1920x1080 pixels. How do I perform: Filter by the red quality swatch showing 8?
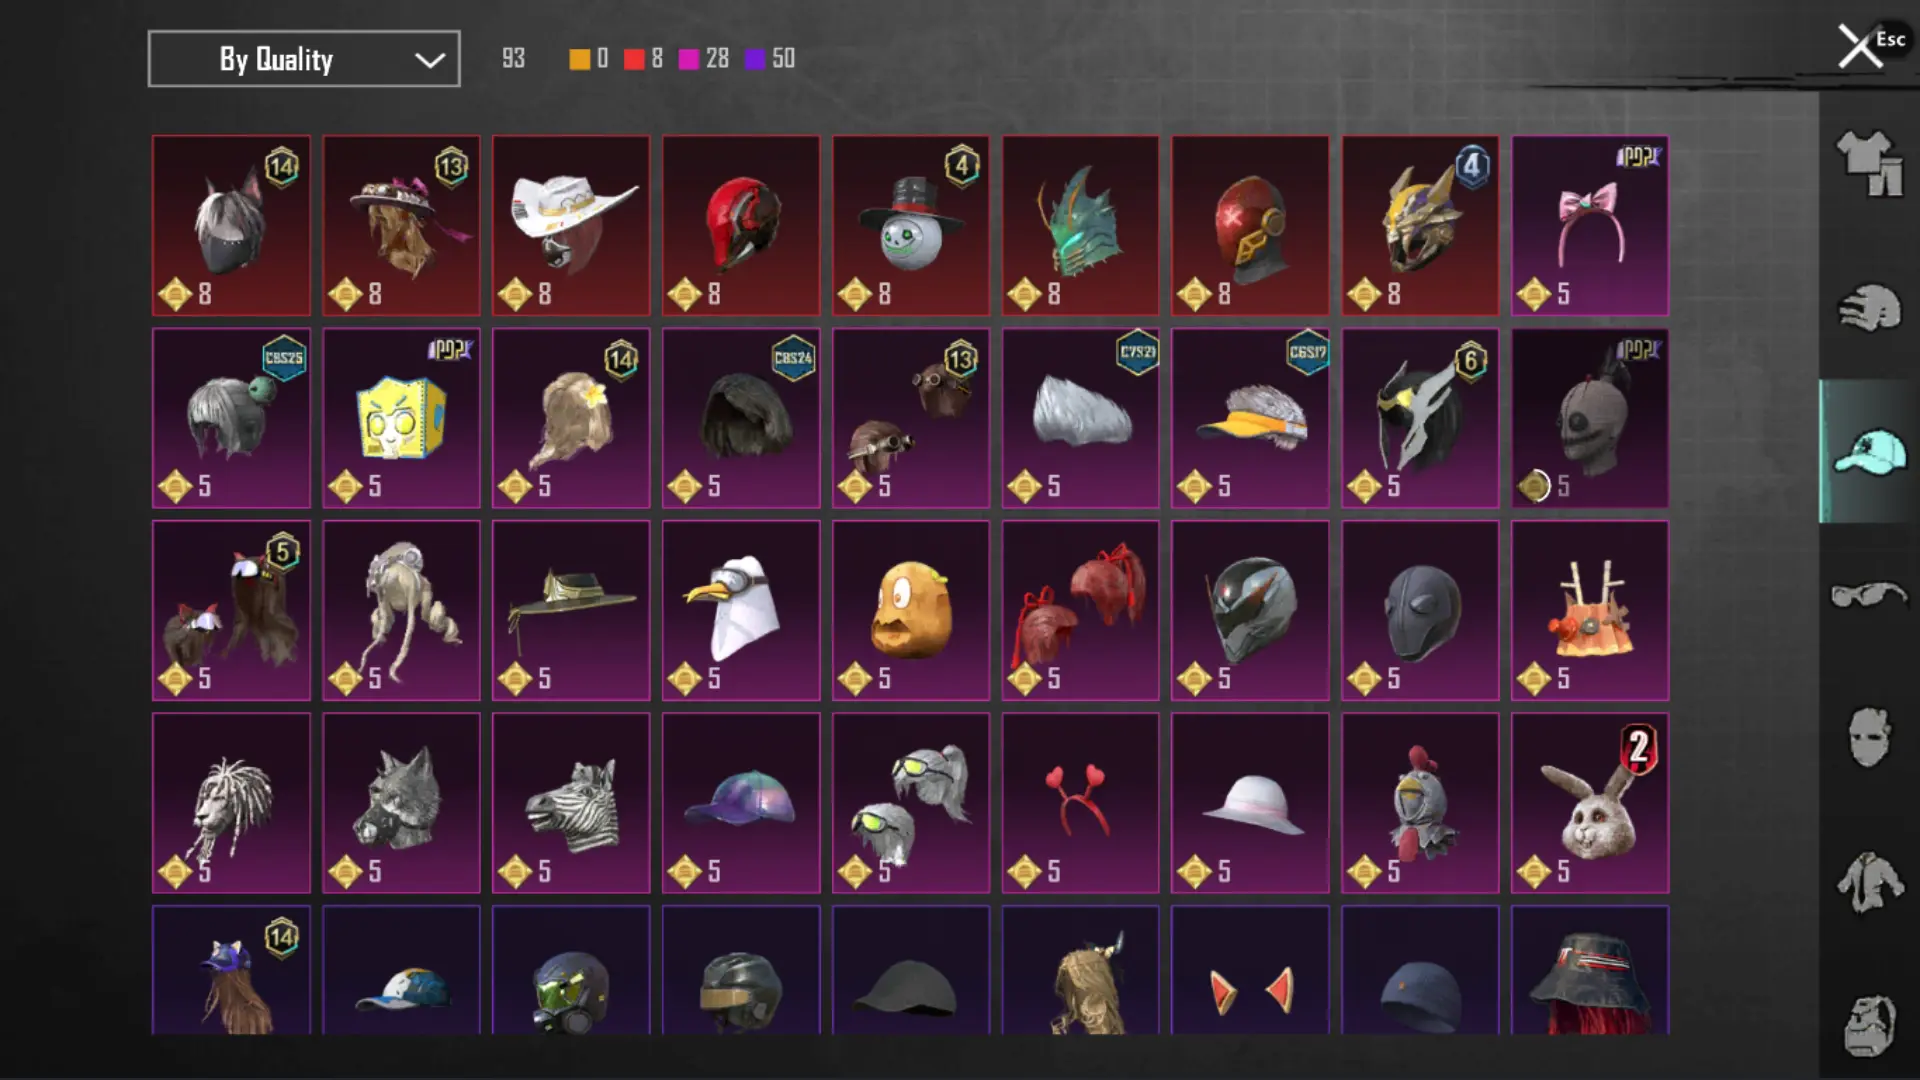634,59
